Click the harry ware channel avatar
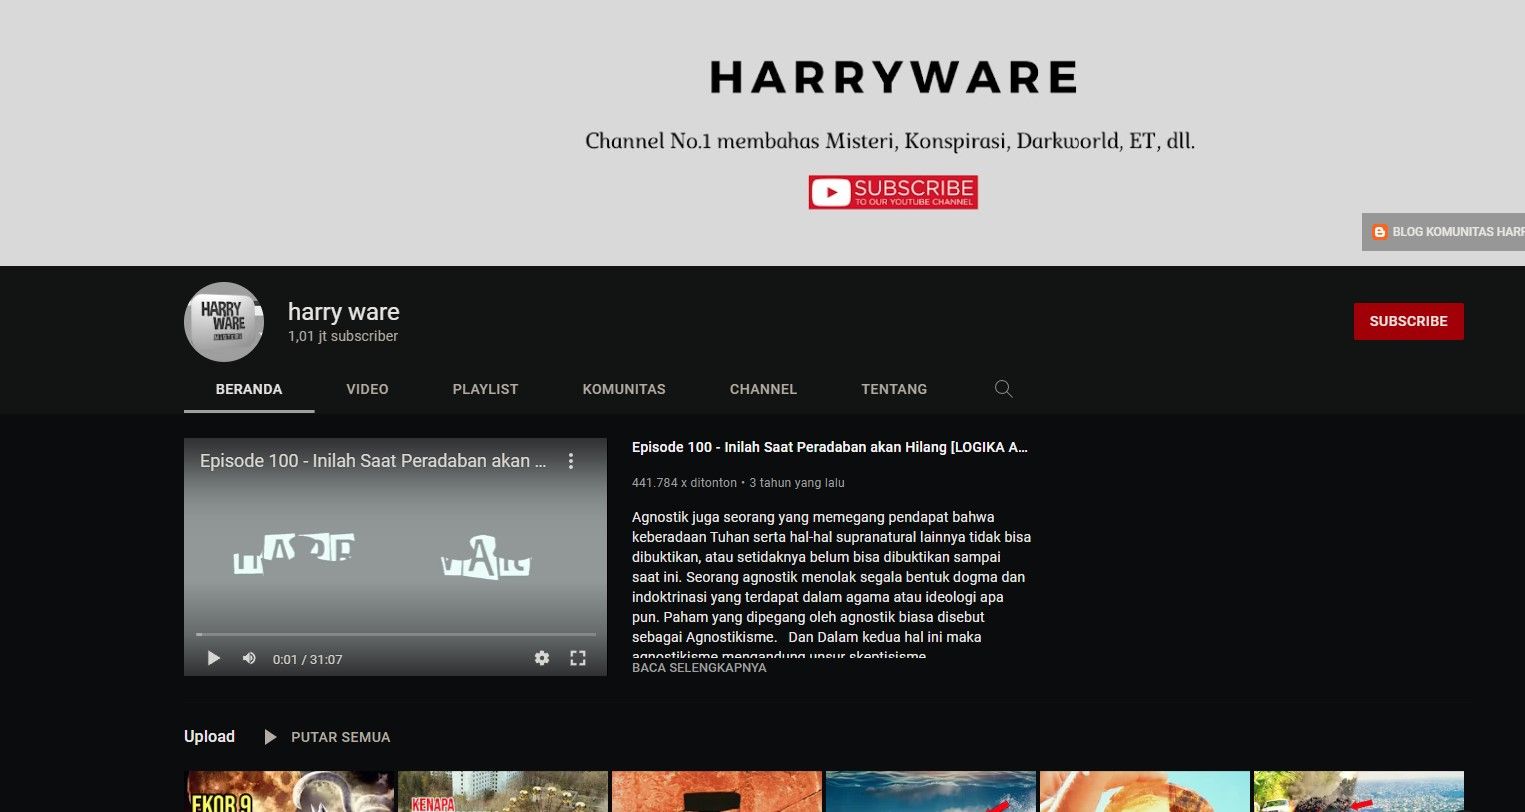 pos(223,321)
